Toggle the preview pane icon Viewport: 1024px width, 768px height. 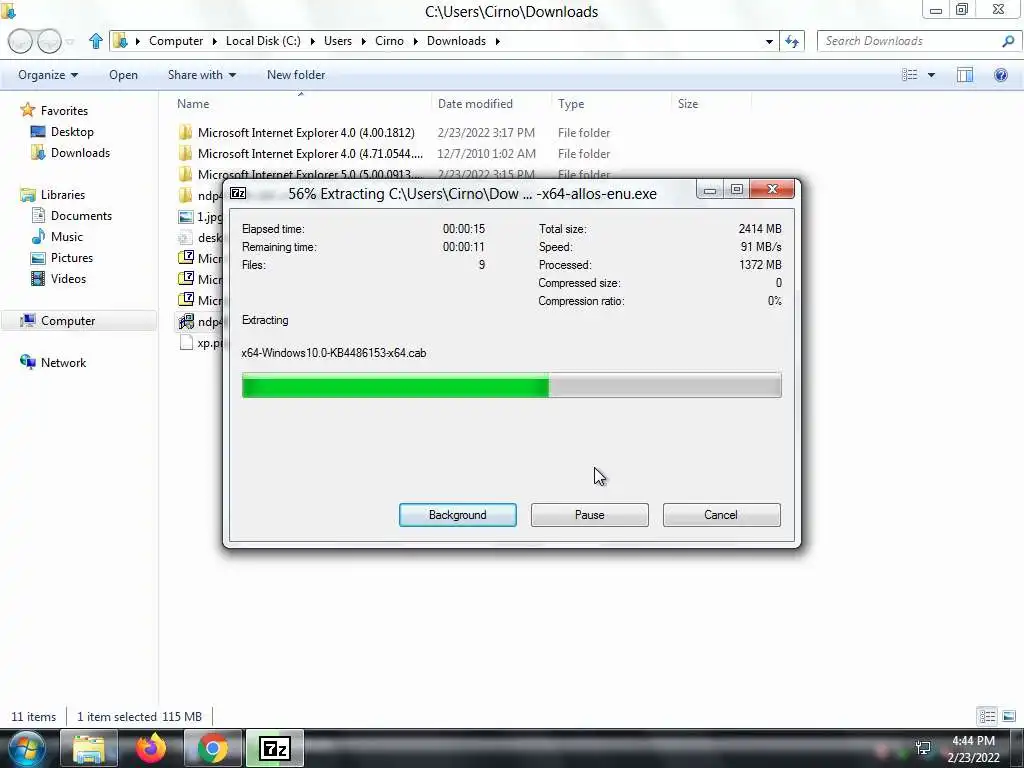965,74
